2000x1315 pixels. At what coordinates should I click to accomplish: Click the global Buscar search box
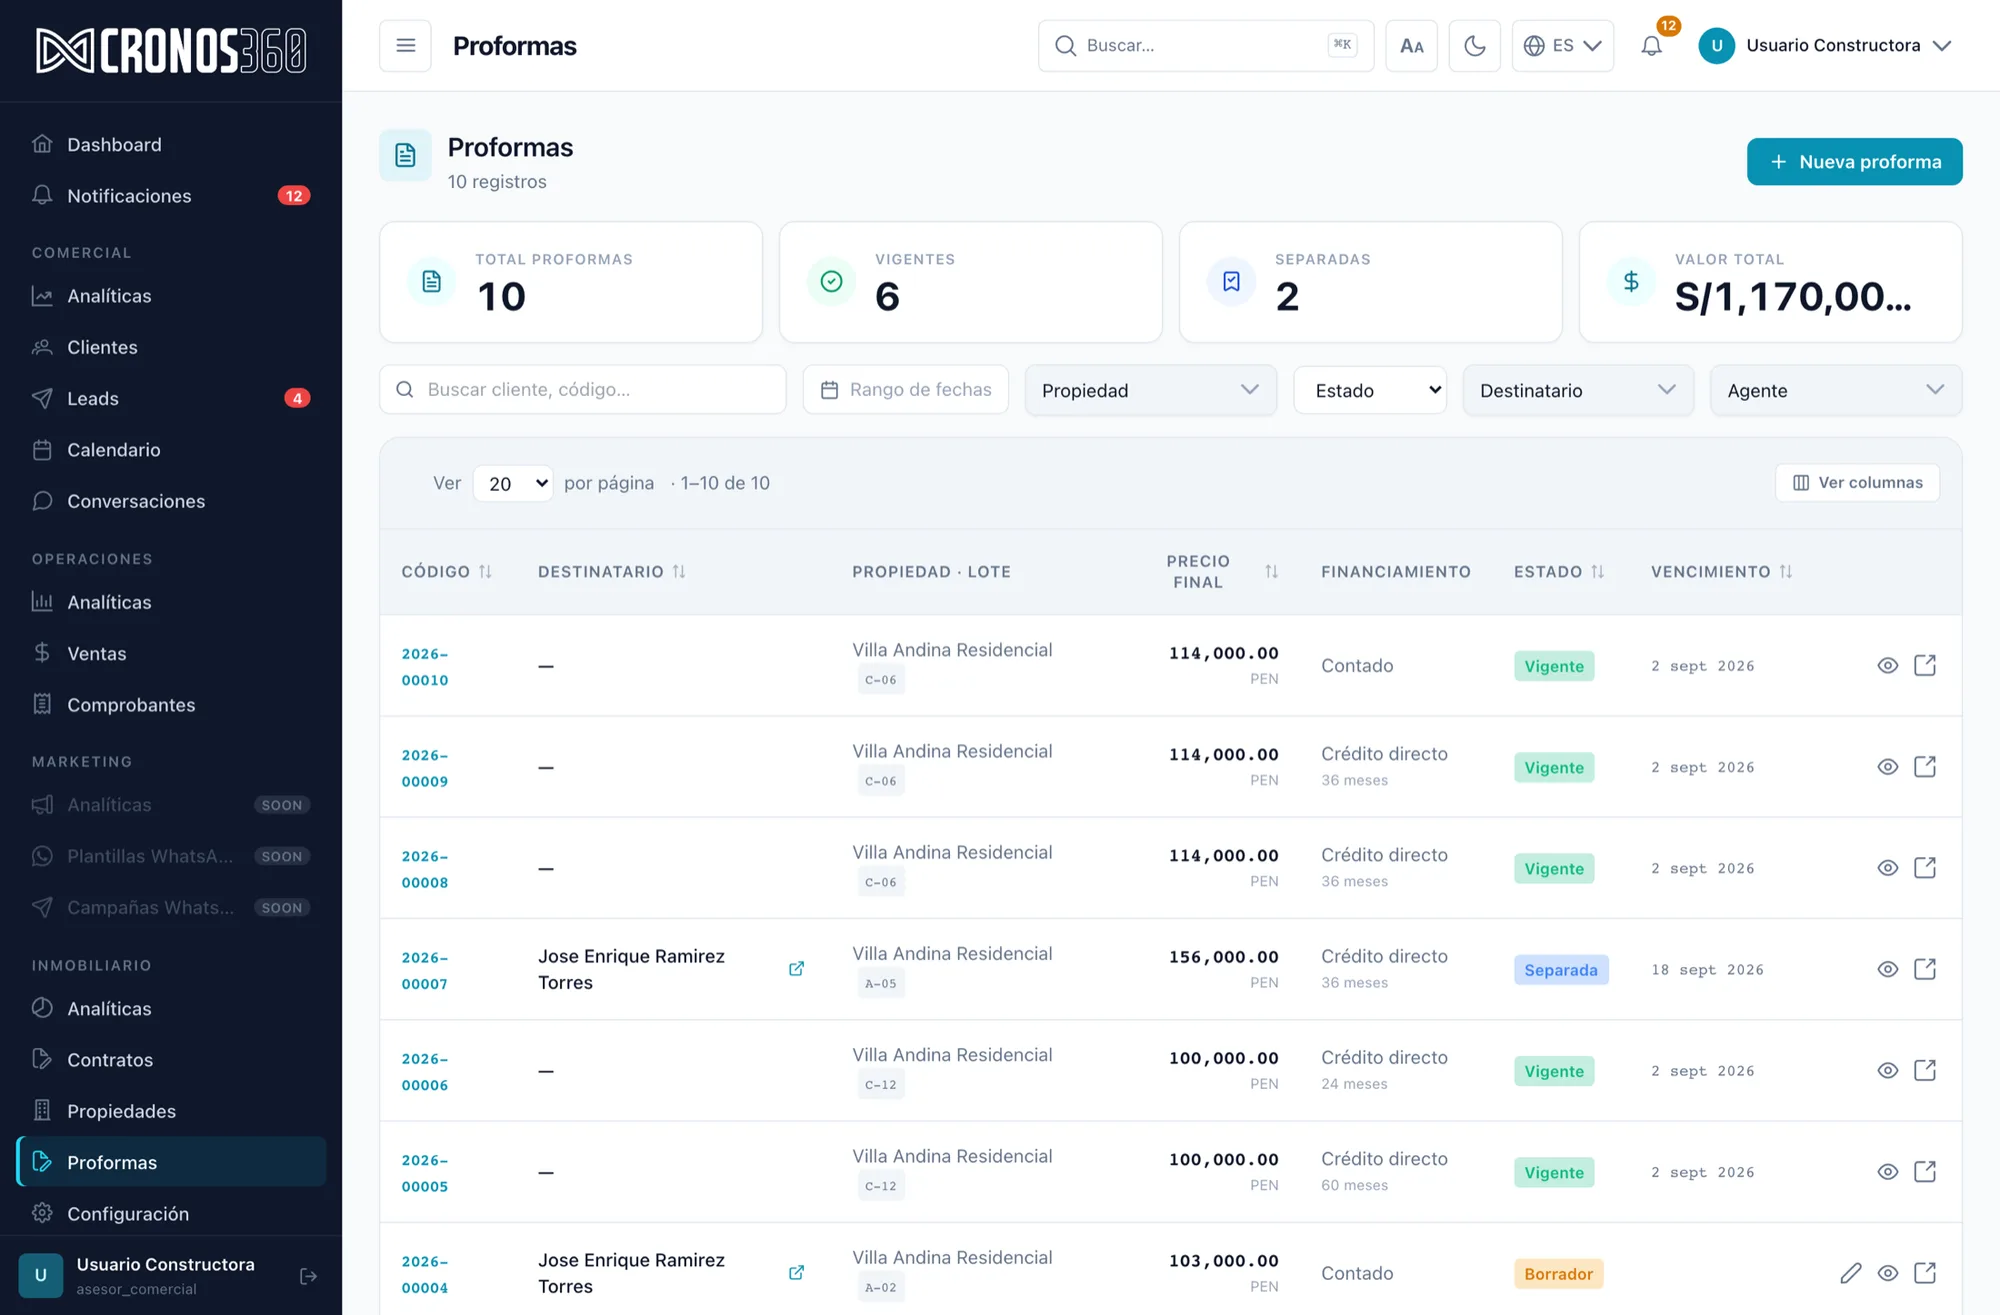coord(1205,46)
